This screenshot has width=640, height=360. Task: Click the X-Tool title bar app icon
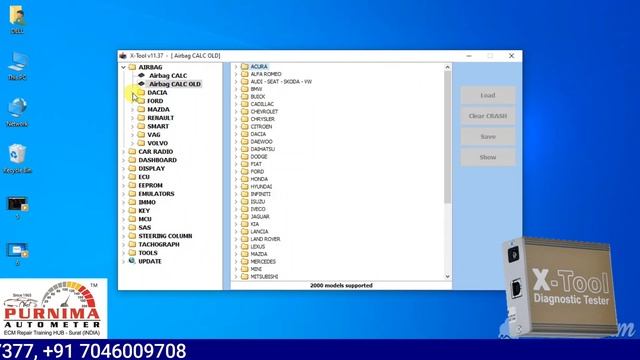tap(123, 56)
